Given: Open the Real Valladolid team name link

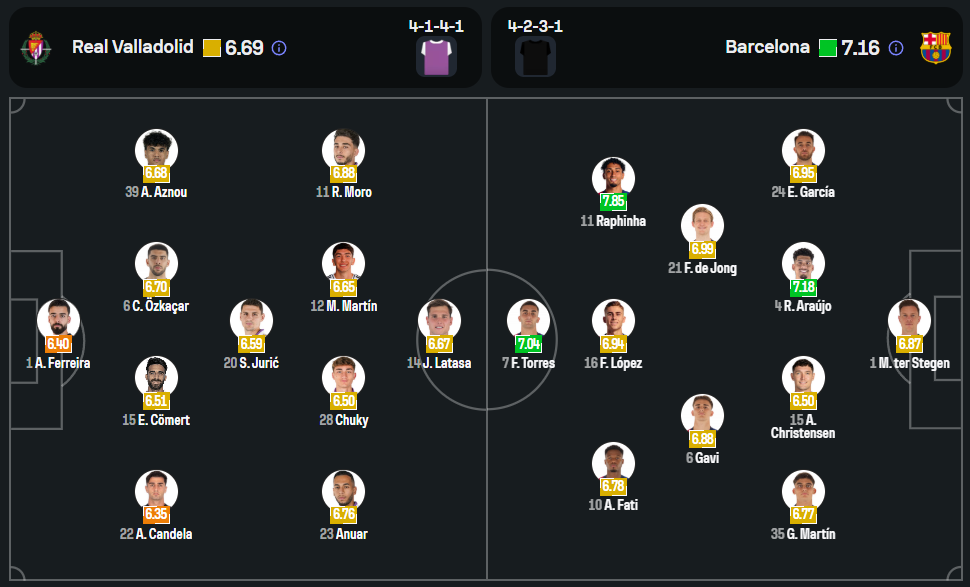Looking at the screenshot, I should pyautogui.click(x=133, y=47).
